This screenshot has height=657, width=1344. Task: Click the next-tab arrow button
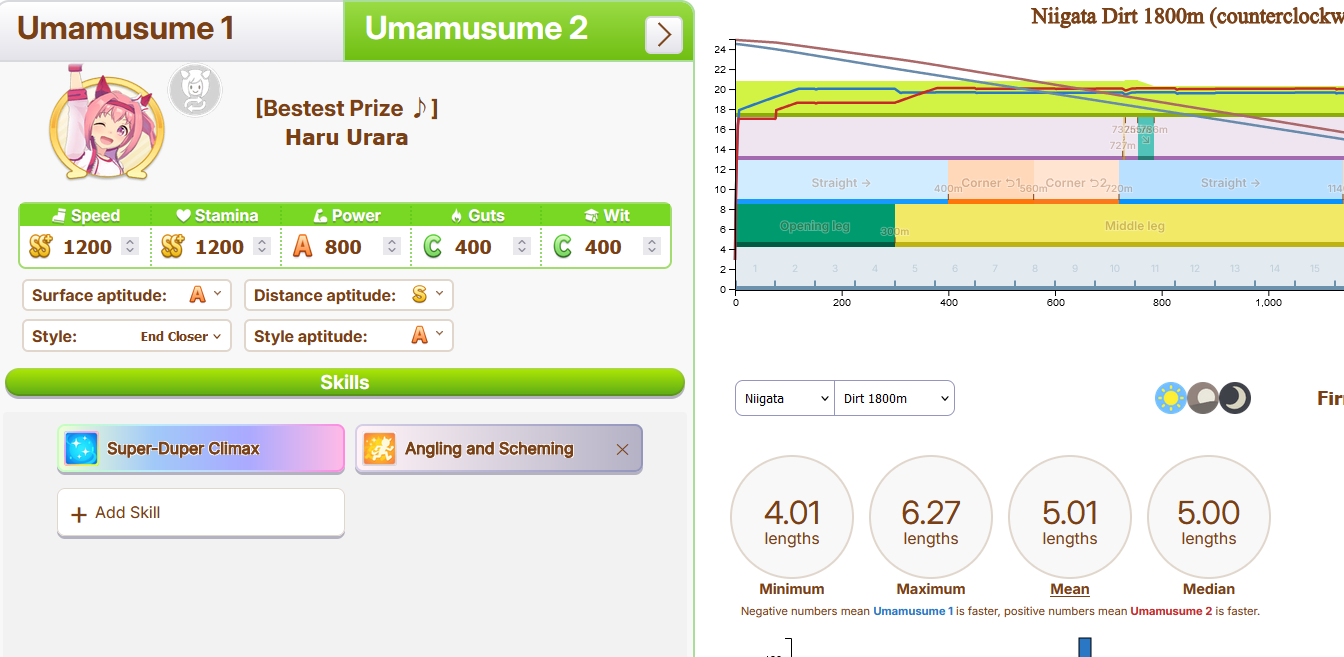coord(664,35)
